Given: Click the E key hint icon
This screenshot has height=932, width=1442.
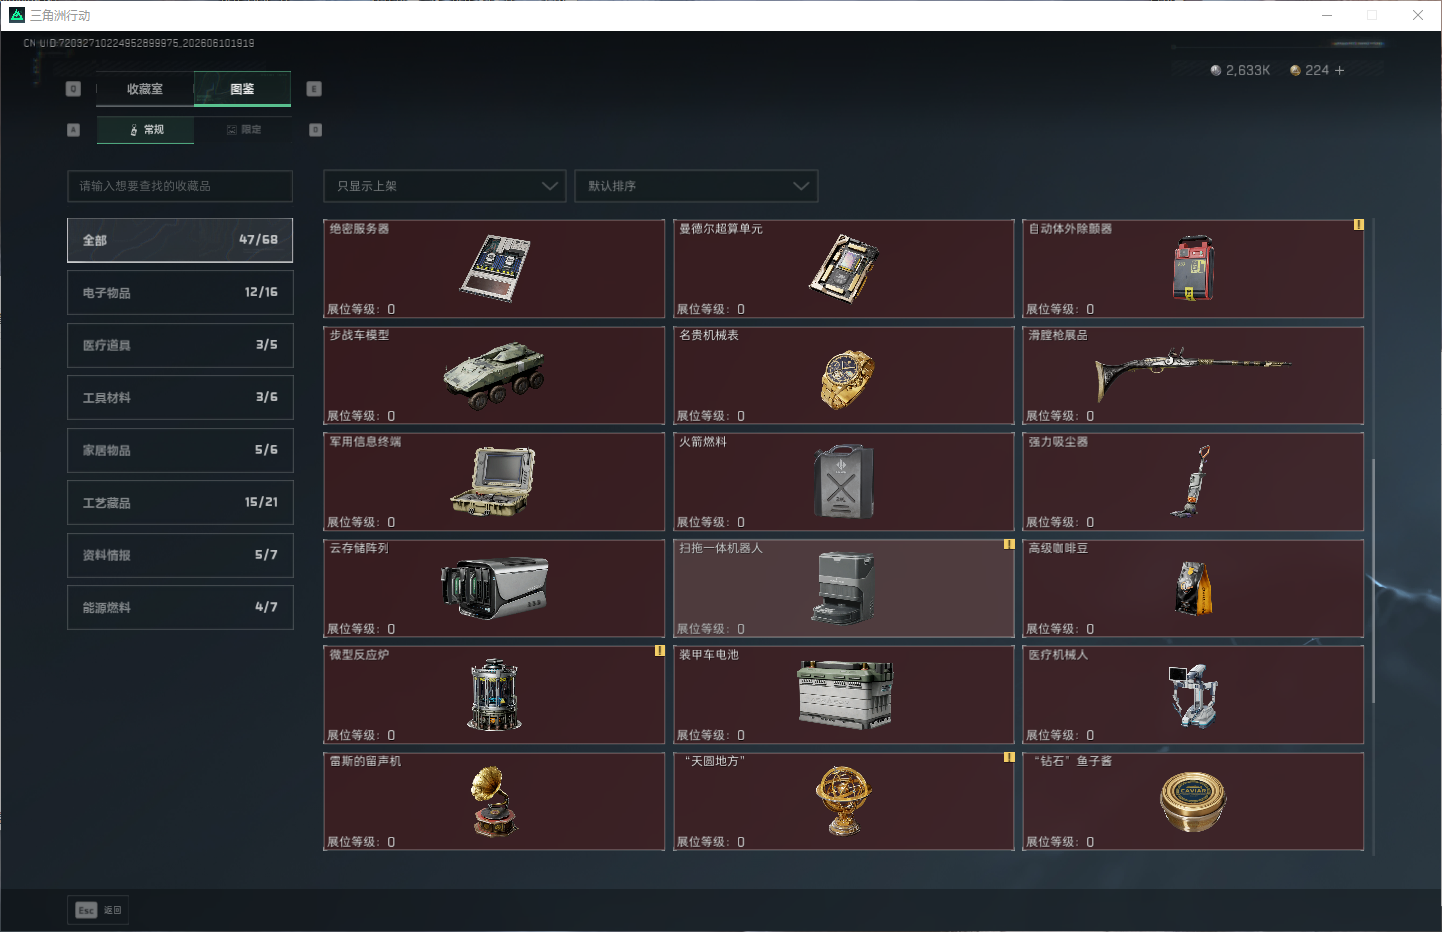Looking at the screenshot, I should tap(314, 89).
